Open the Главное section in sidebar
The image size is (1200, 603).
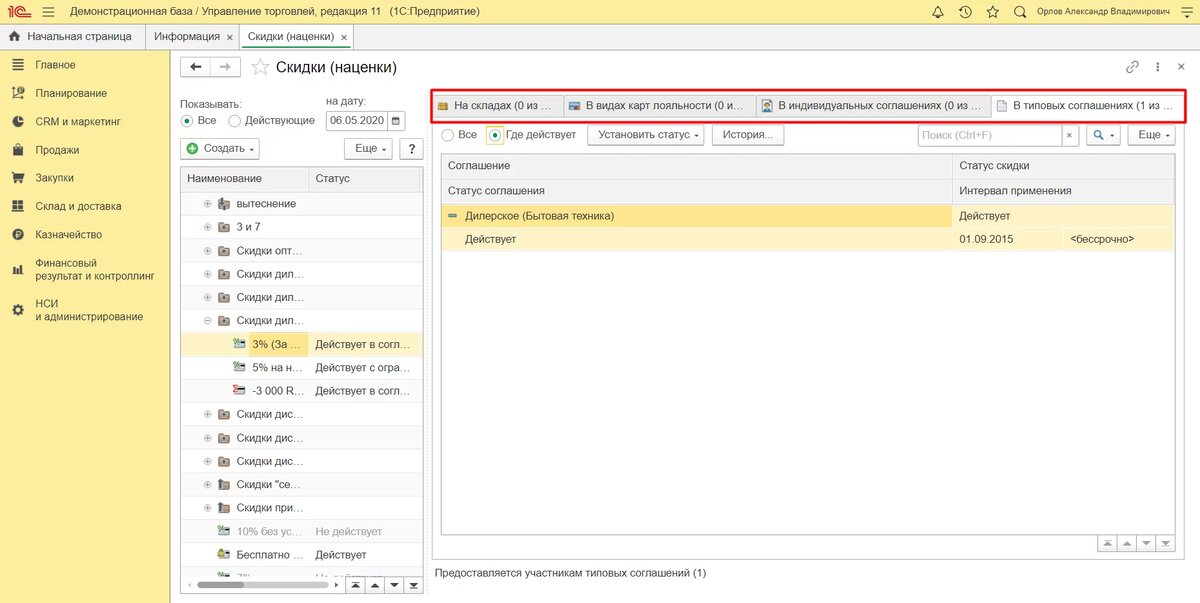[55, 65]
